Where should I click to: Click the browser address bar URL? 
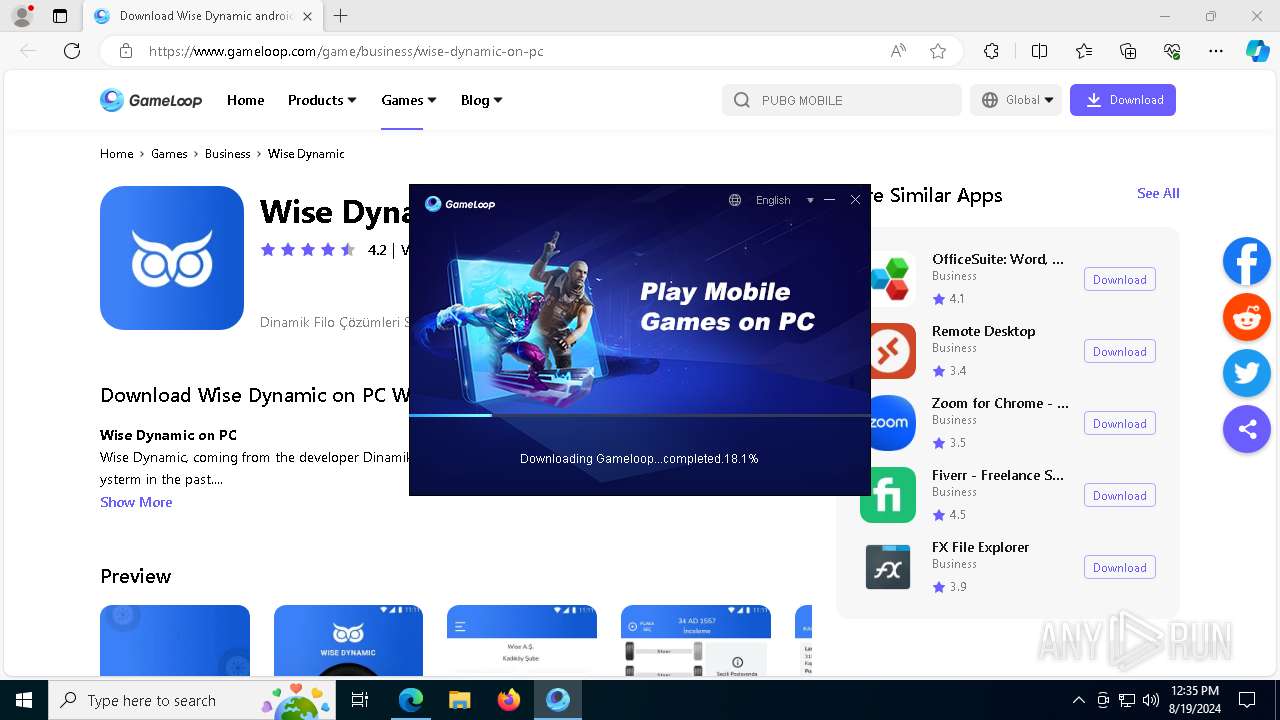tap(346, 51)
